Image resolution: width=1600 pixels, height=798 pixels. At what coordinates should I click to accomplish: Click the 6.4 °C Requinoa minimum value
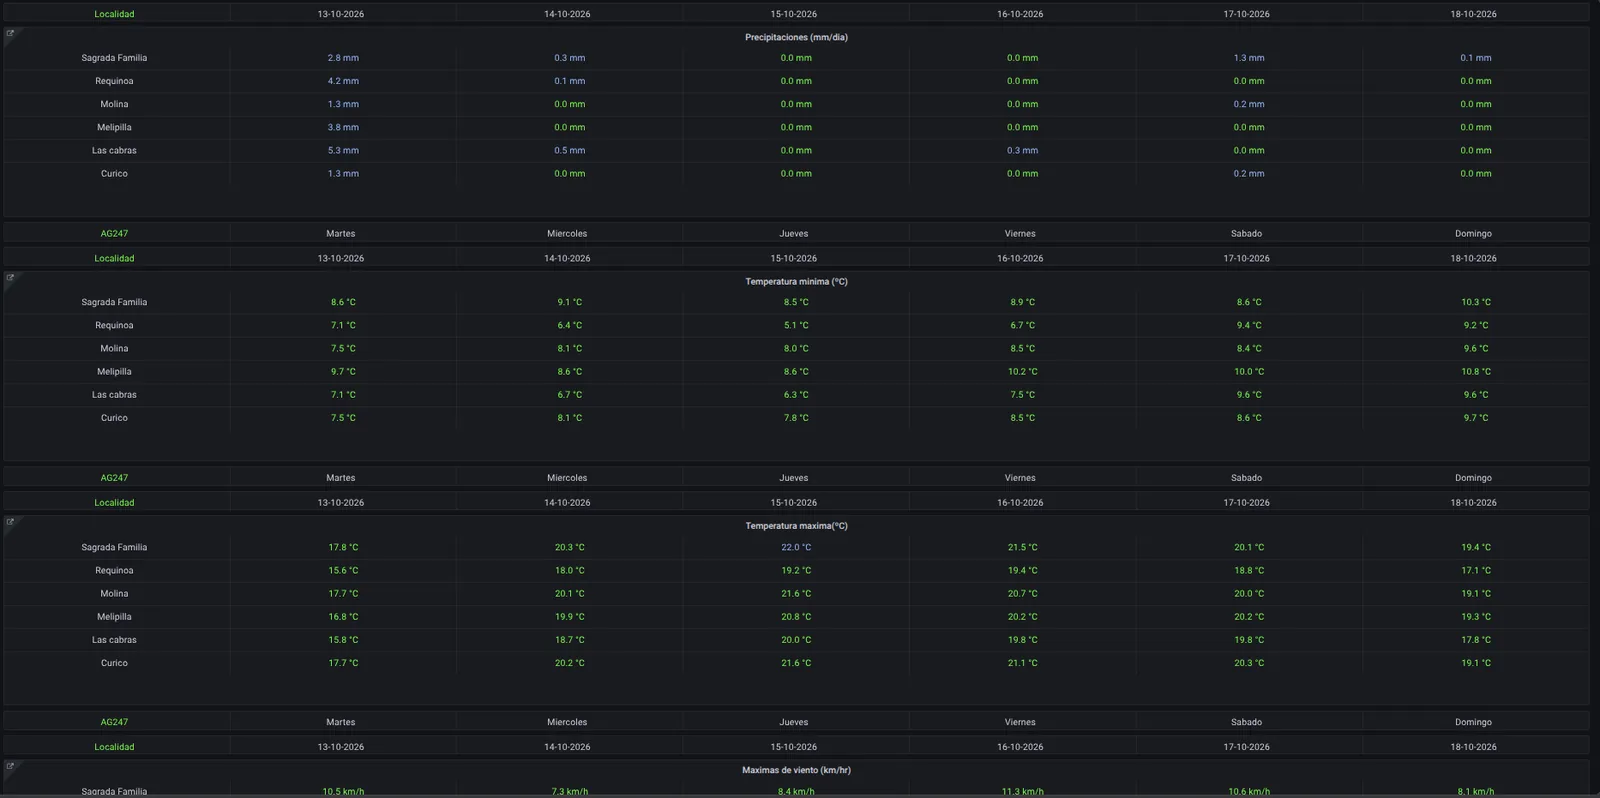coord(570,326)
